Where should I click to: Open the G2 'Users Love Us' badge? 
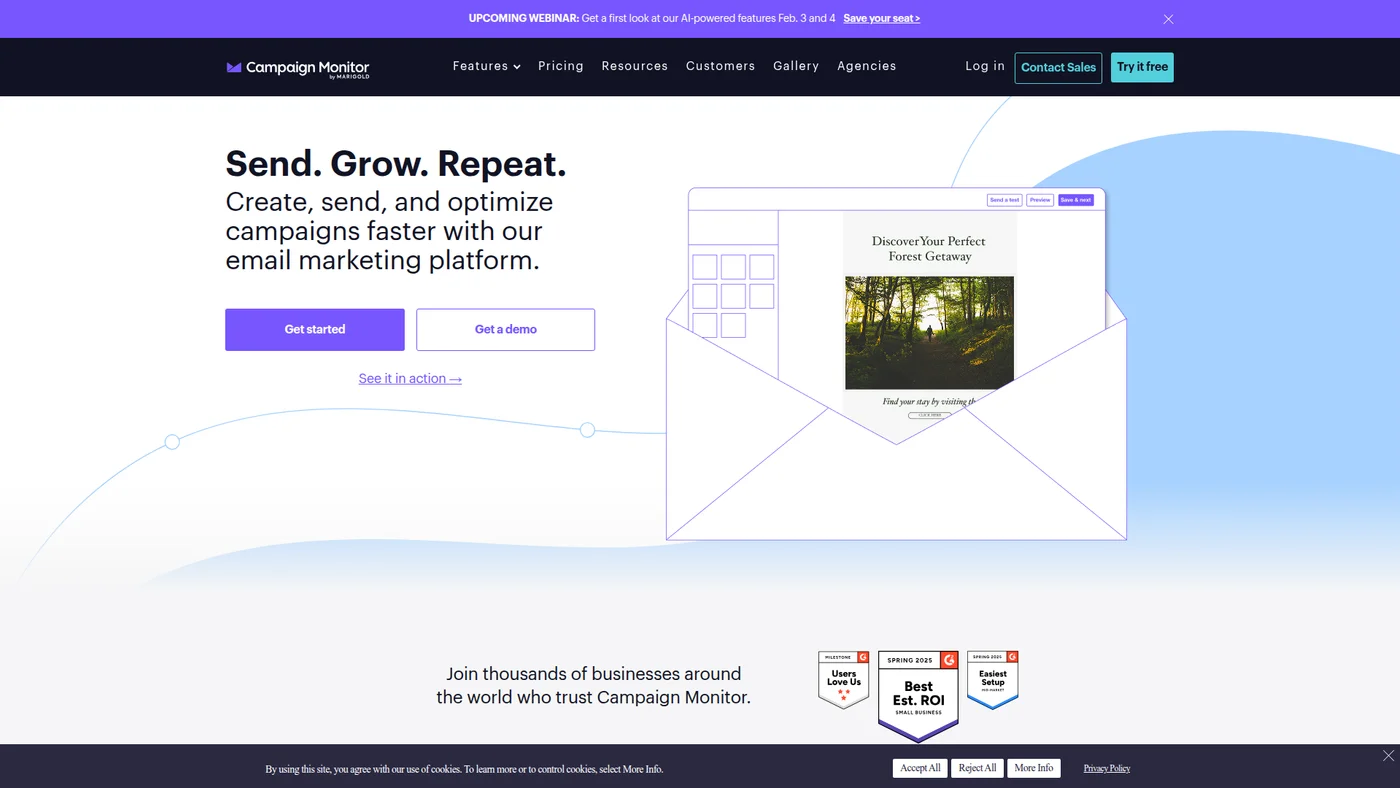(x=843, y=680)
